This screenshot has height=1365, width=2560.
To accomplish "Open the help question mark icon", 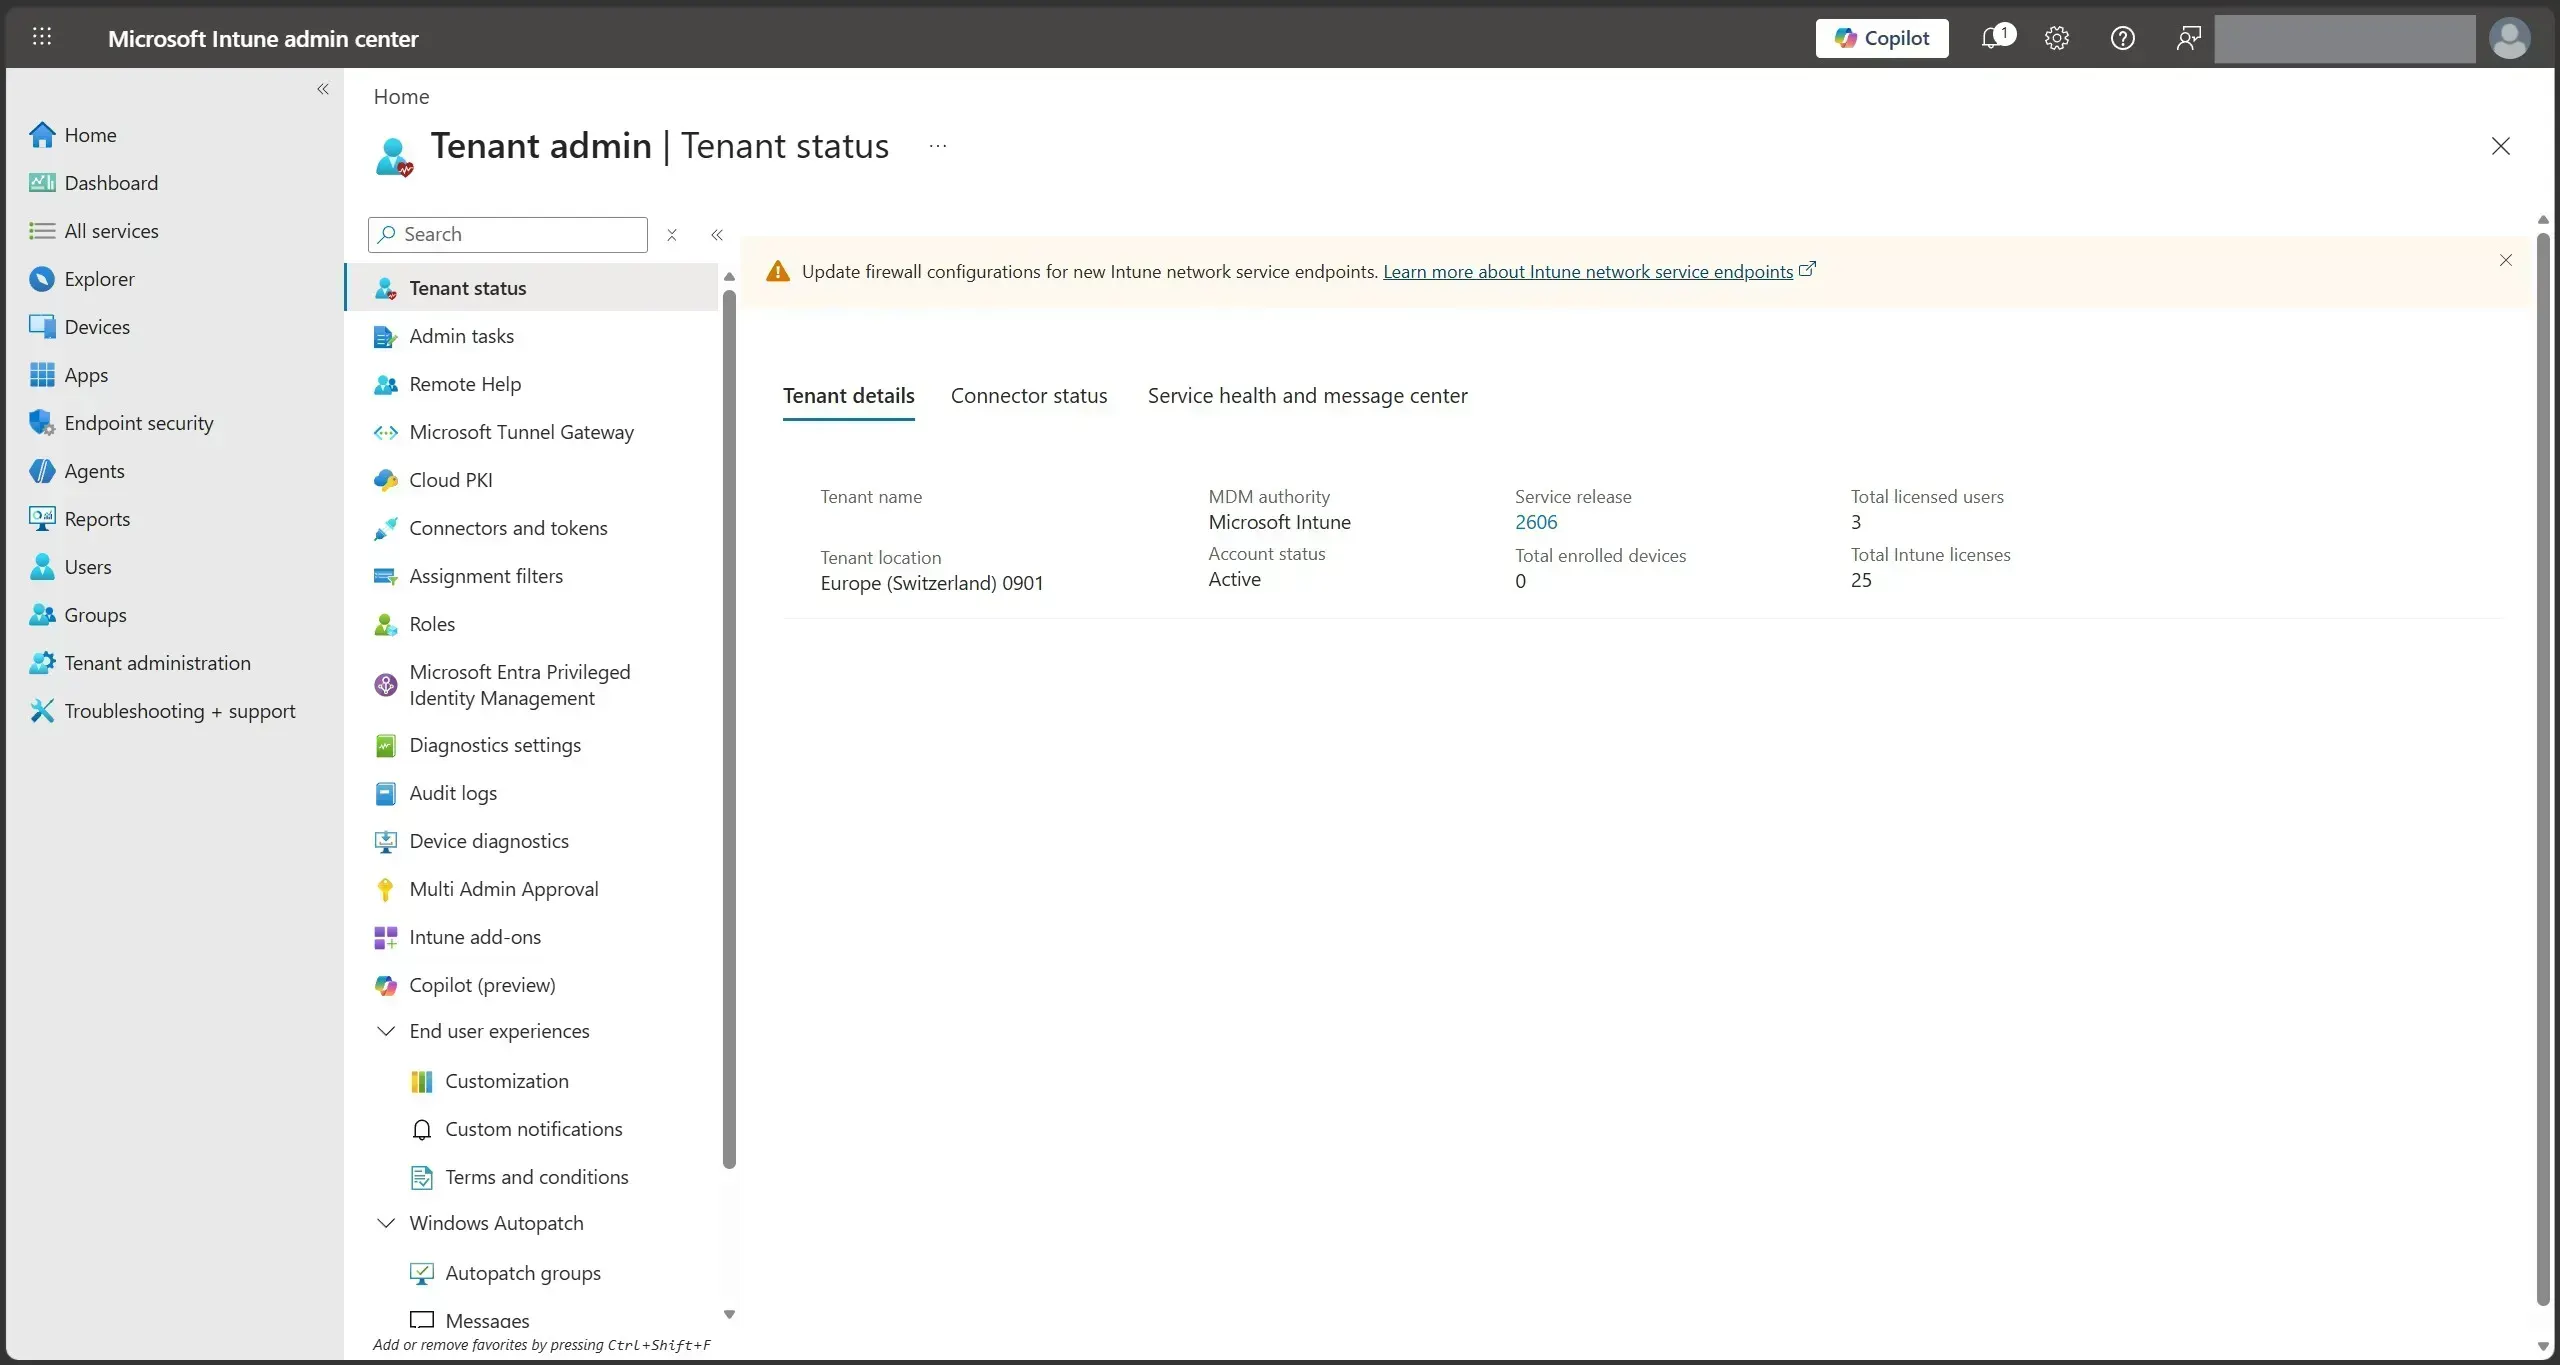I will pyautogui.click(x=2122, y=38).
